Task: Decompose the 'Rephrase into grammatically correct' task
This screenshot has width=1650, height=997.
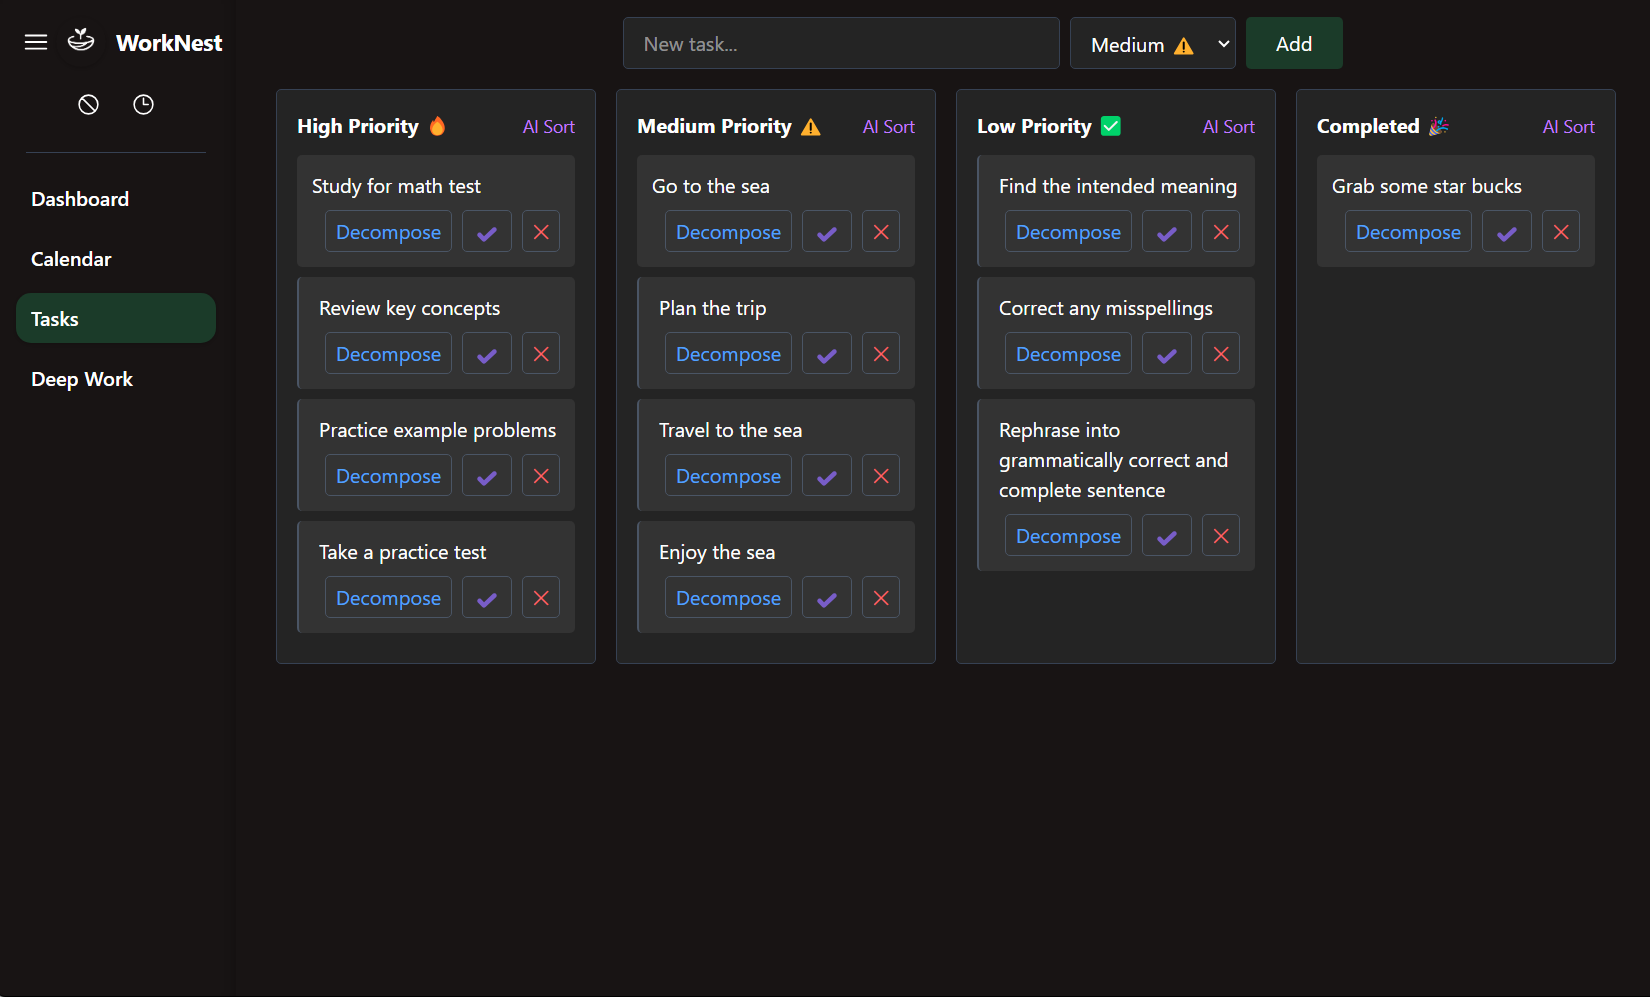Action: [x=1068, y=536]
